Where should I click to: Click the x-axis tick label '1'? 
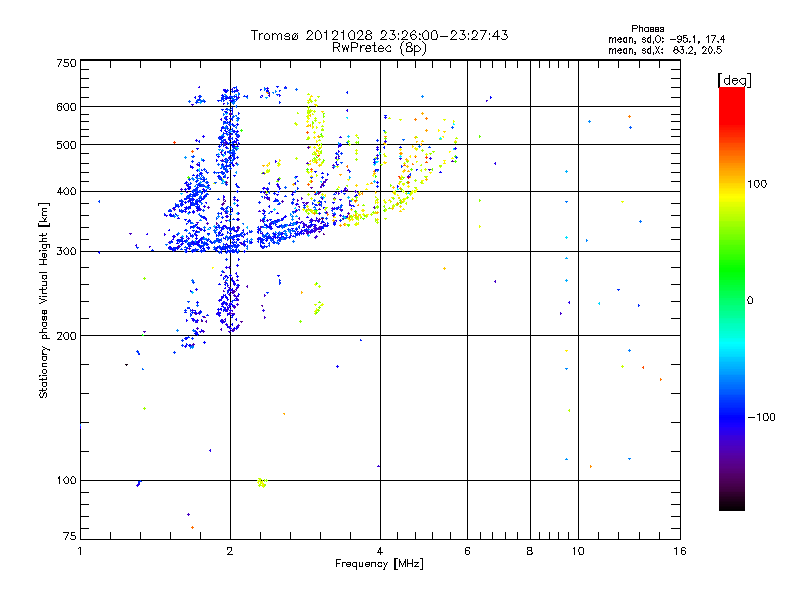click(80, 551)
